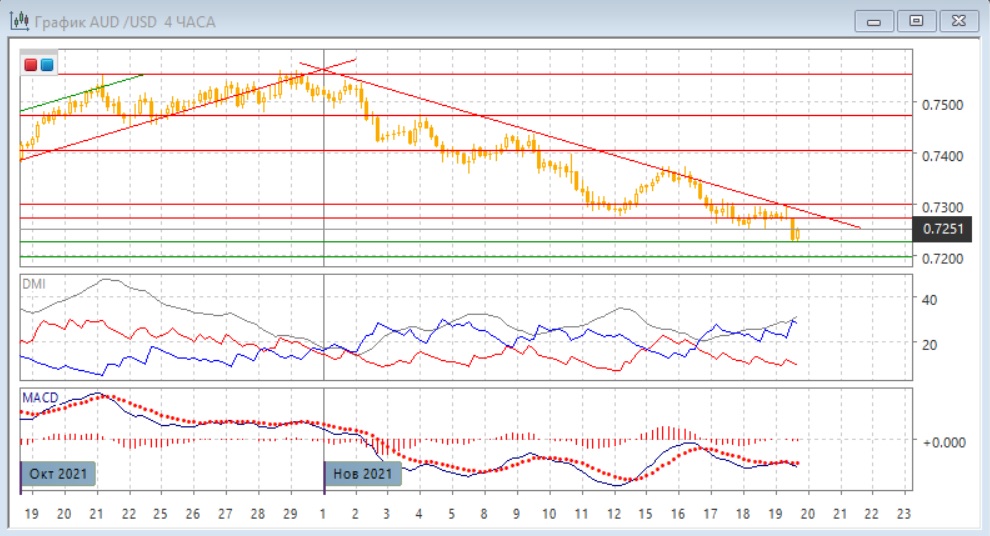
Task: Click date 29 on the time axis
Action: point(290,513)
